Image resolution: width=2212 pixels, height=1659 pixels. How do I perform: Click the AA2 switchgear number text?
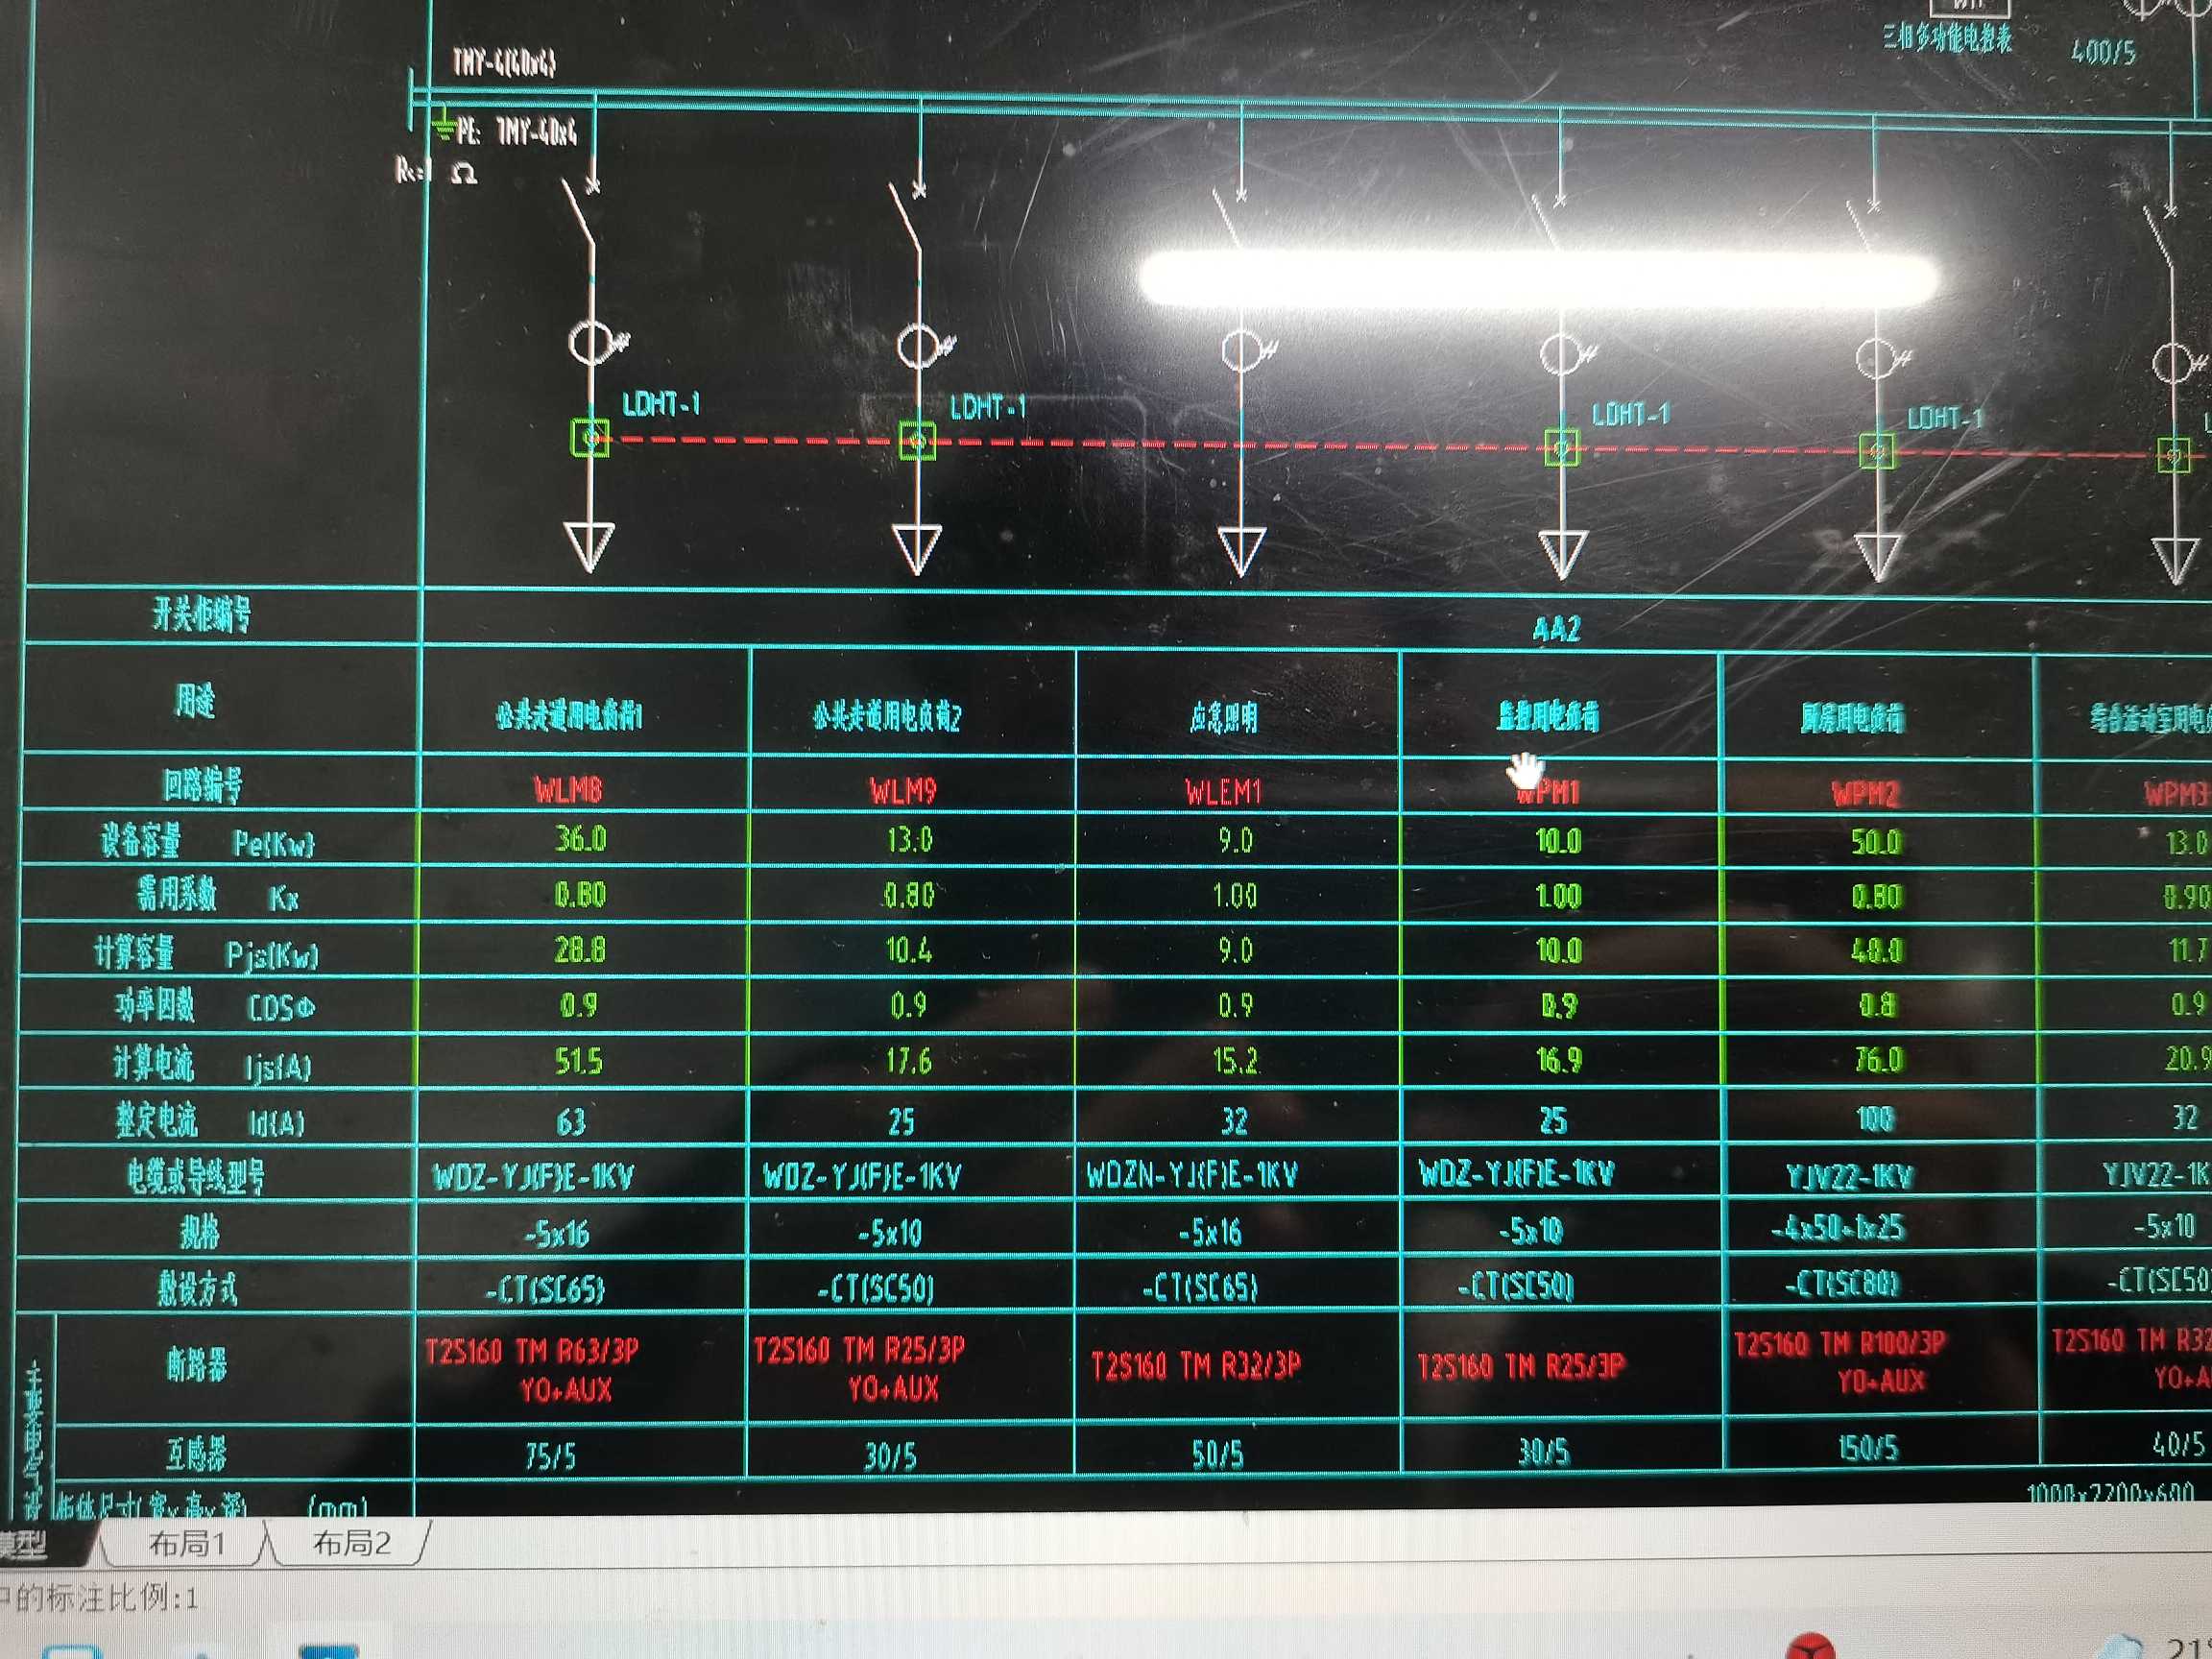(x=1557, y=629)
